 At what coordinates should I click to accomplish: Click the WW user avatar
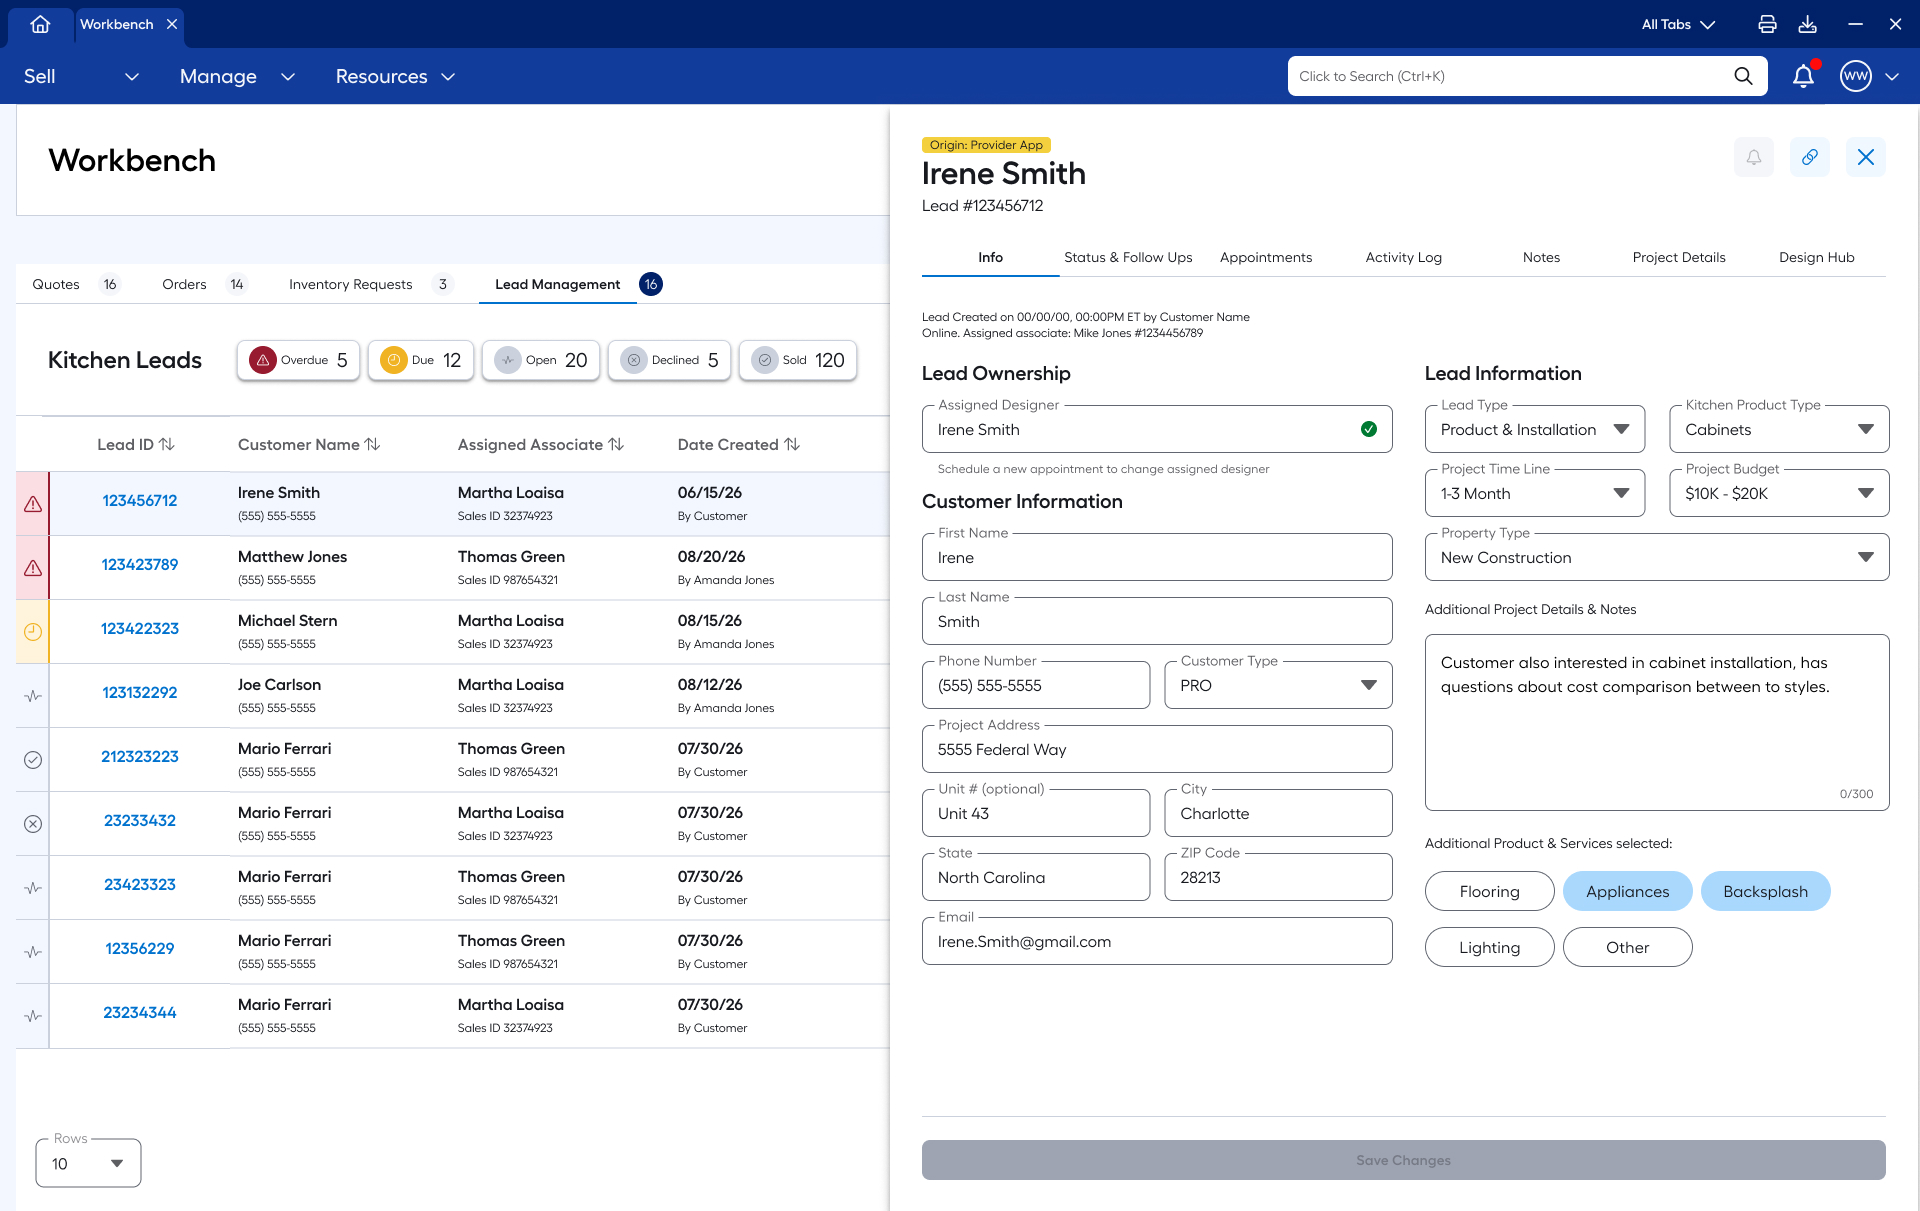[1856, 76]
